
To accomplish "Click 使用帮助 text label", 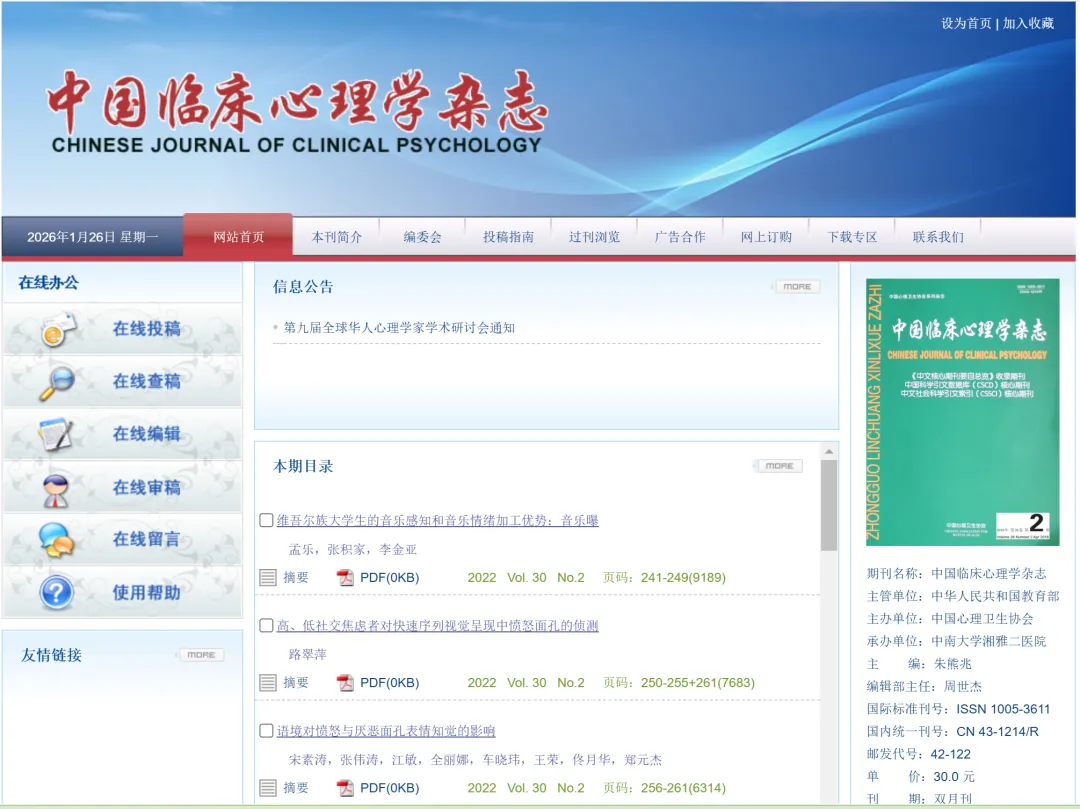I will [x=147, y=593].
